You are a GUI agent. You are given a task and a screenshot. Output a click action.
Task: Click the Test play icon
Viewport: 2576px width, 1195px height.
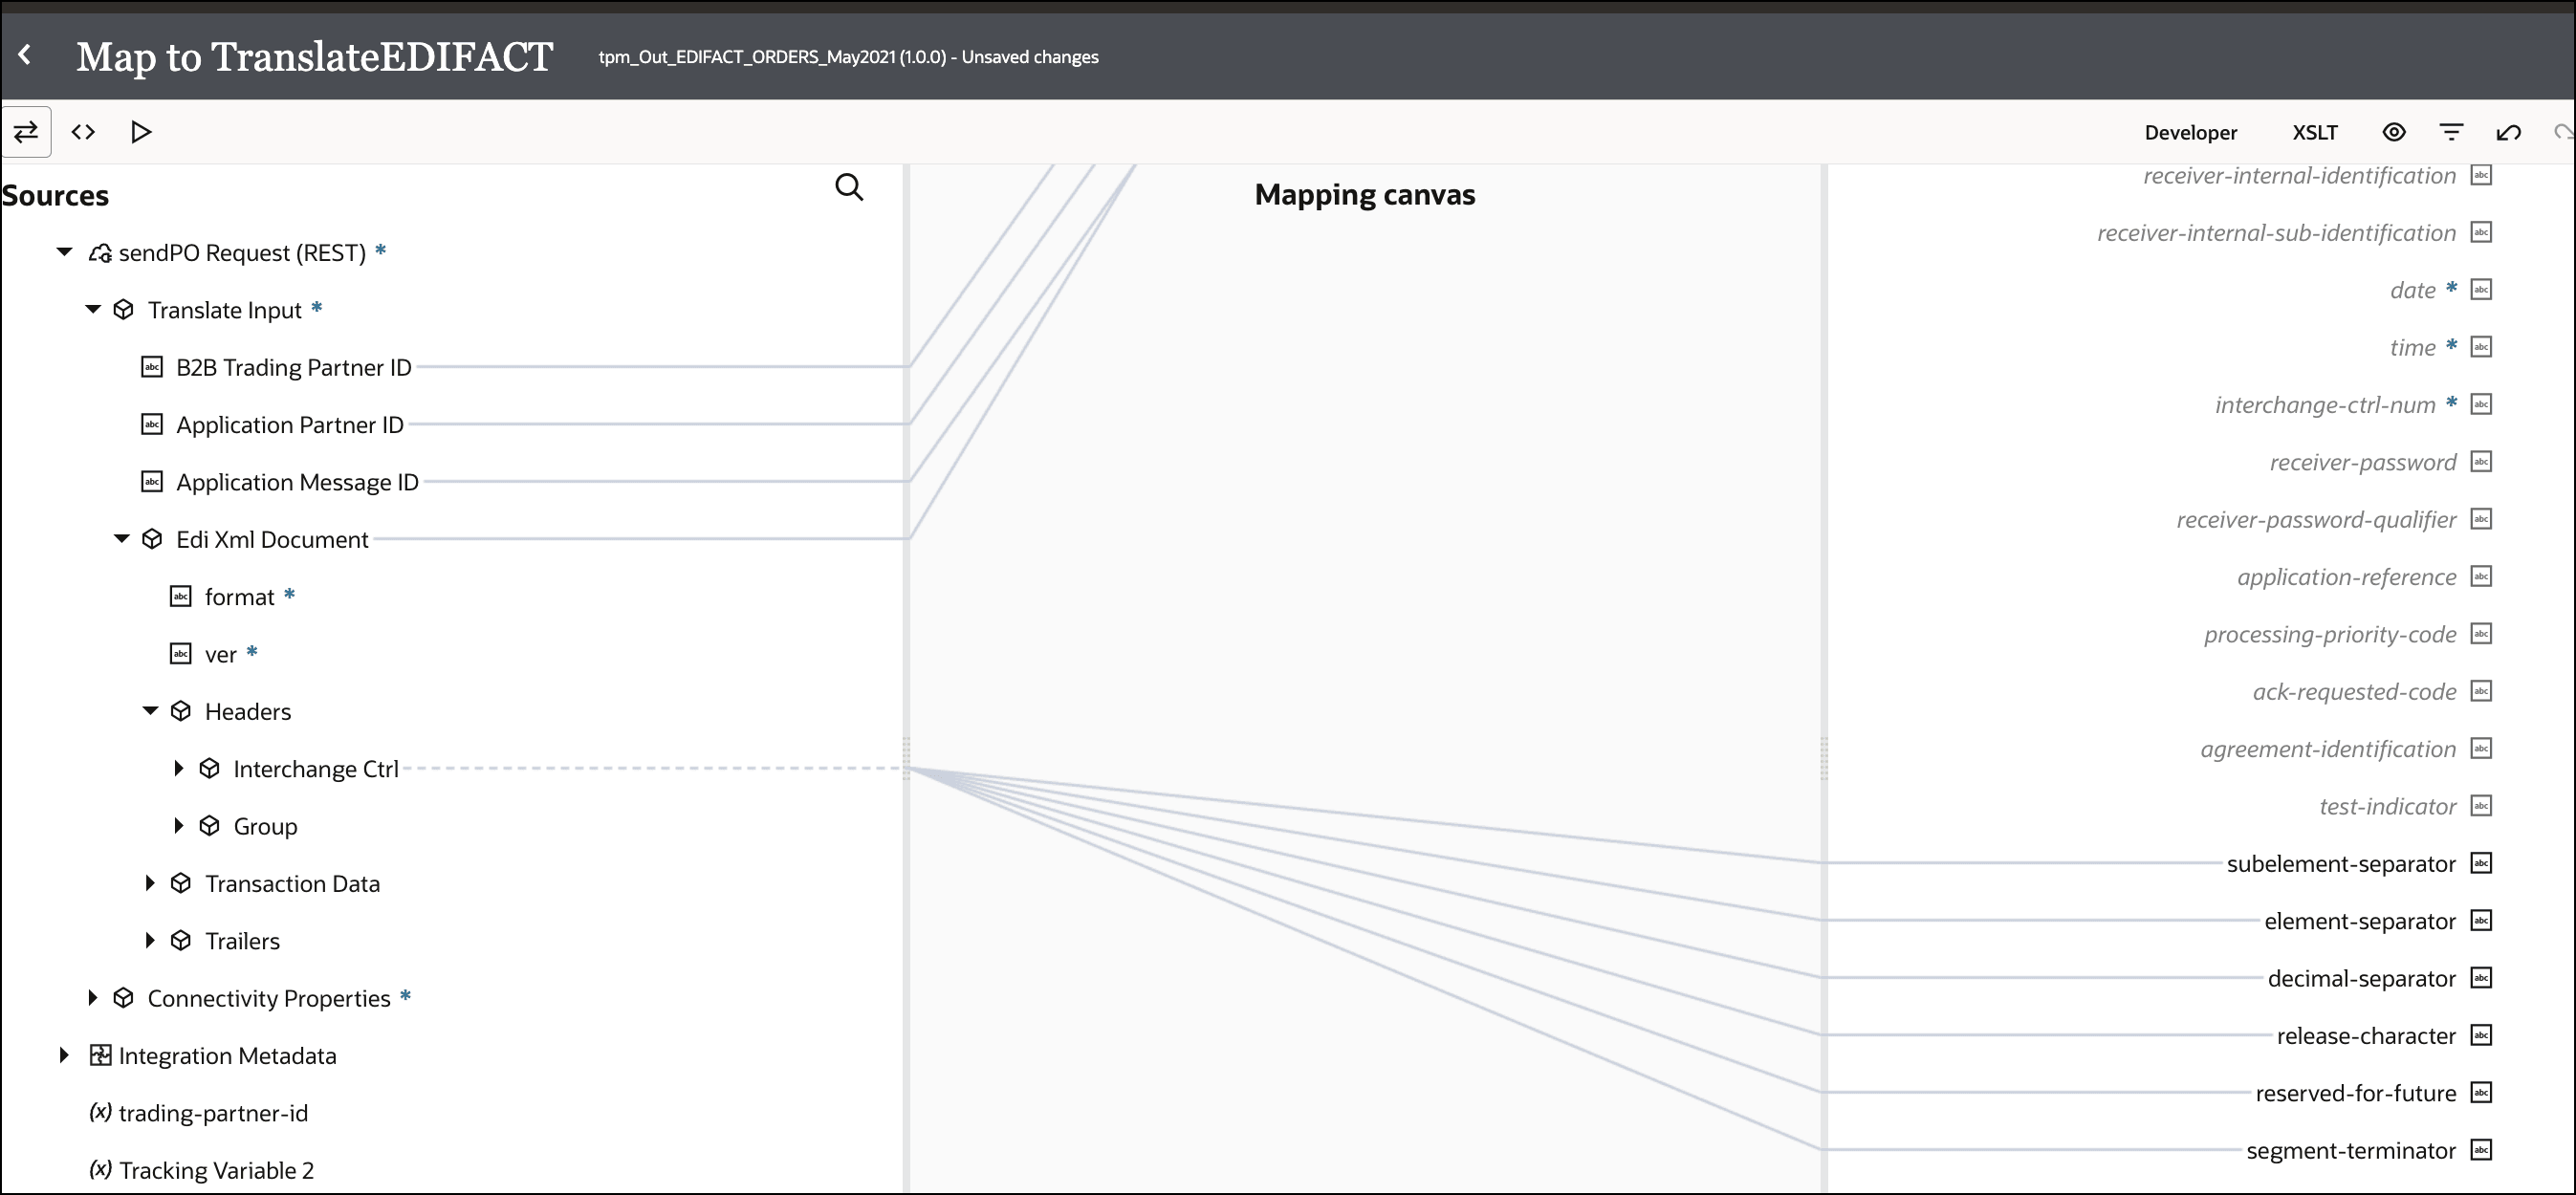[x=141, y=132]
